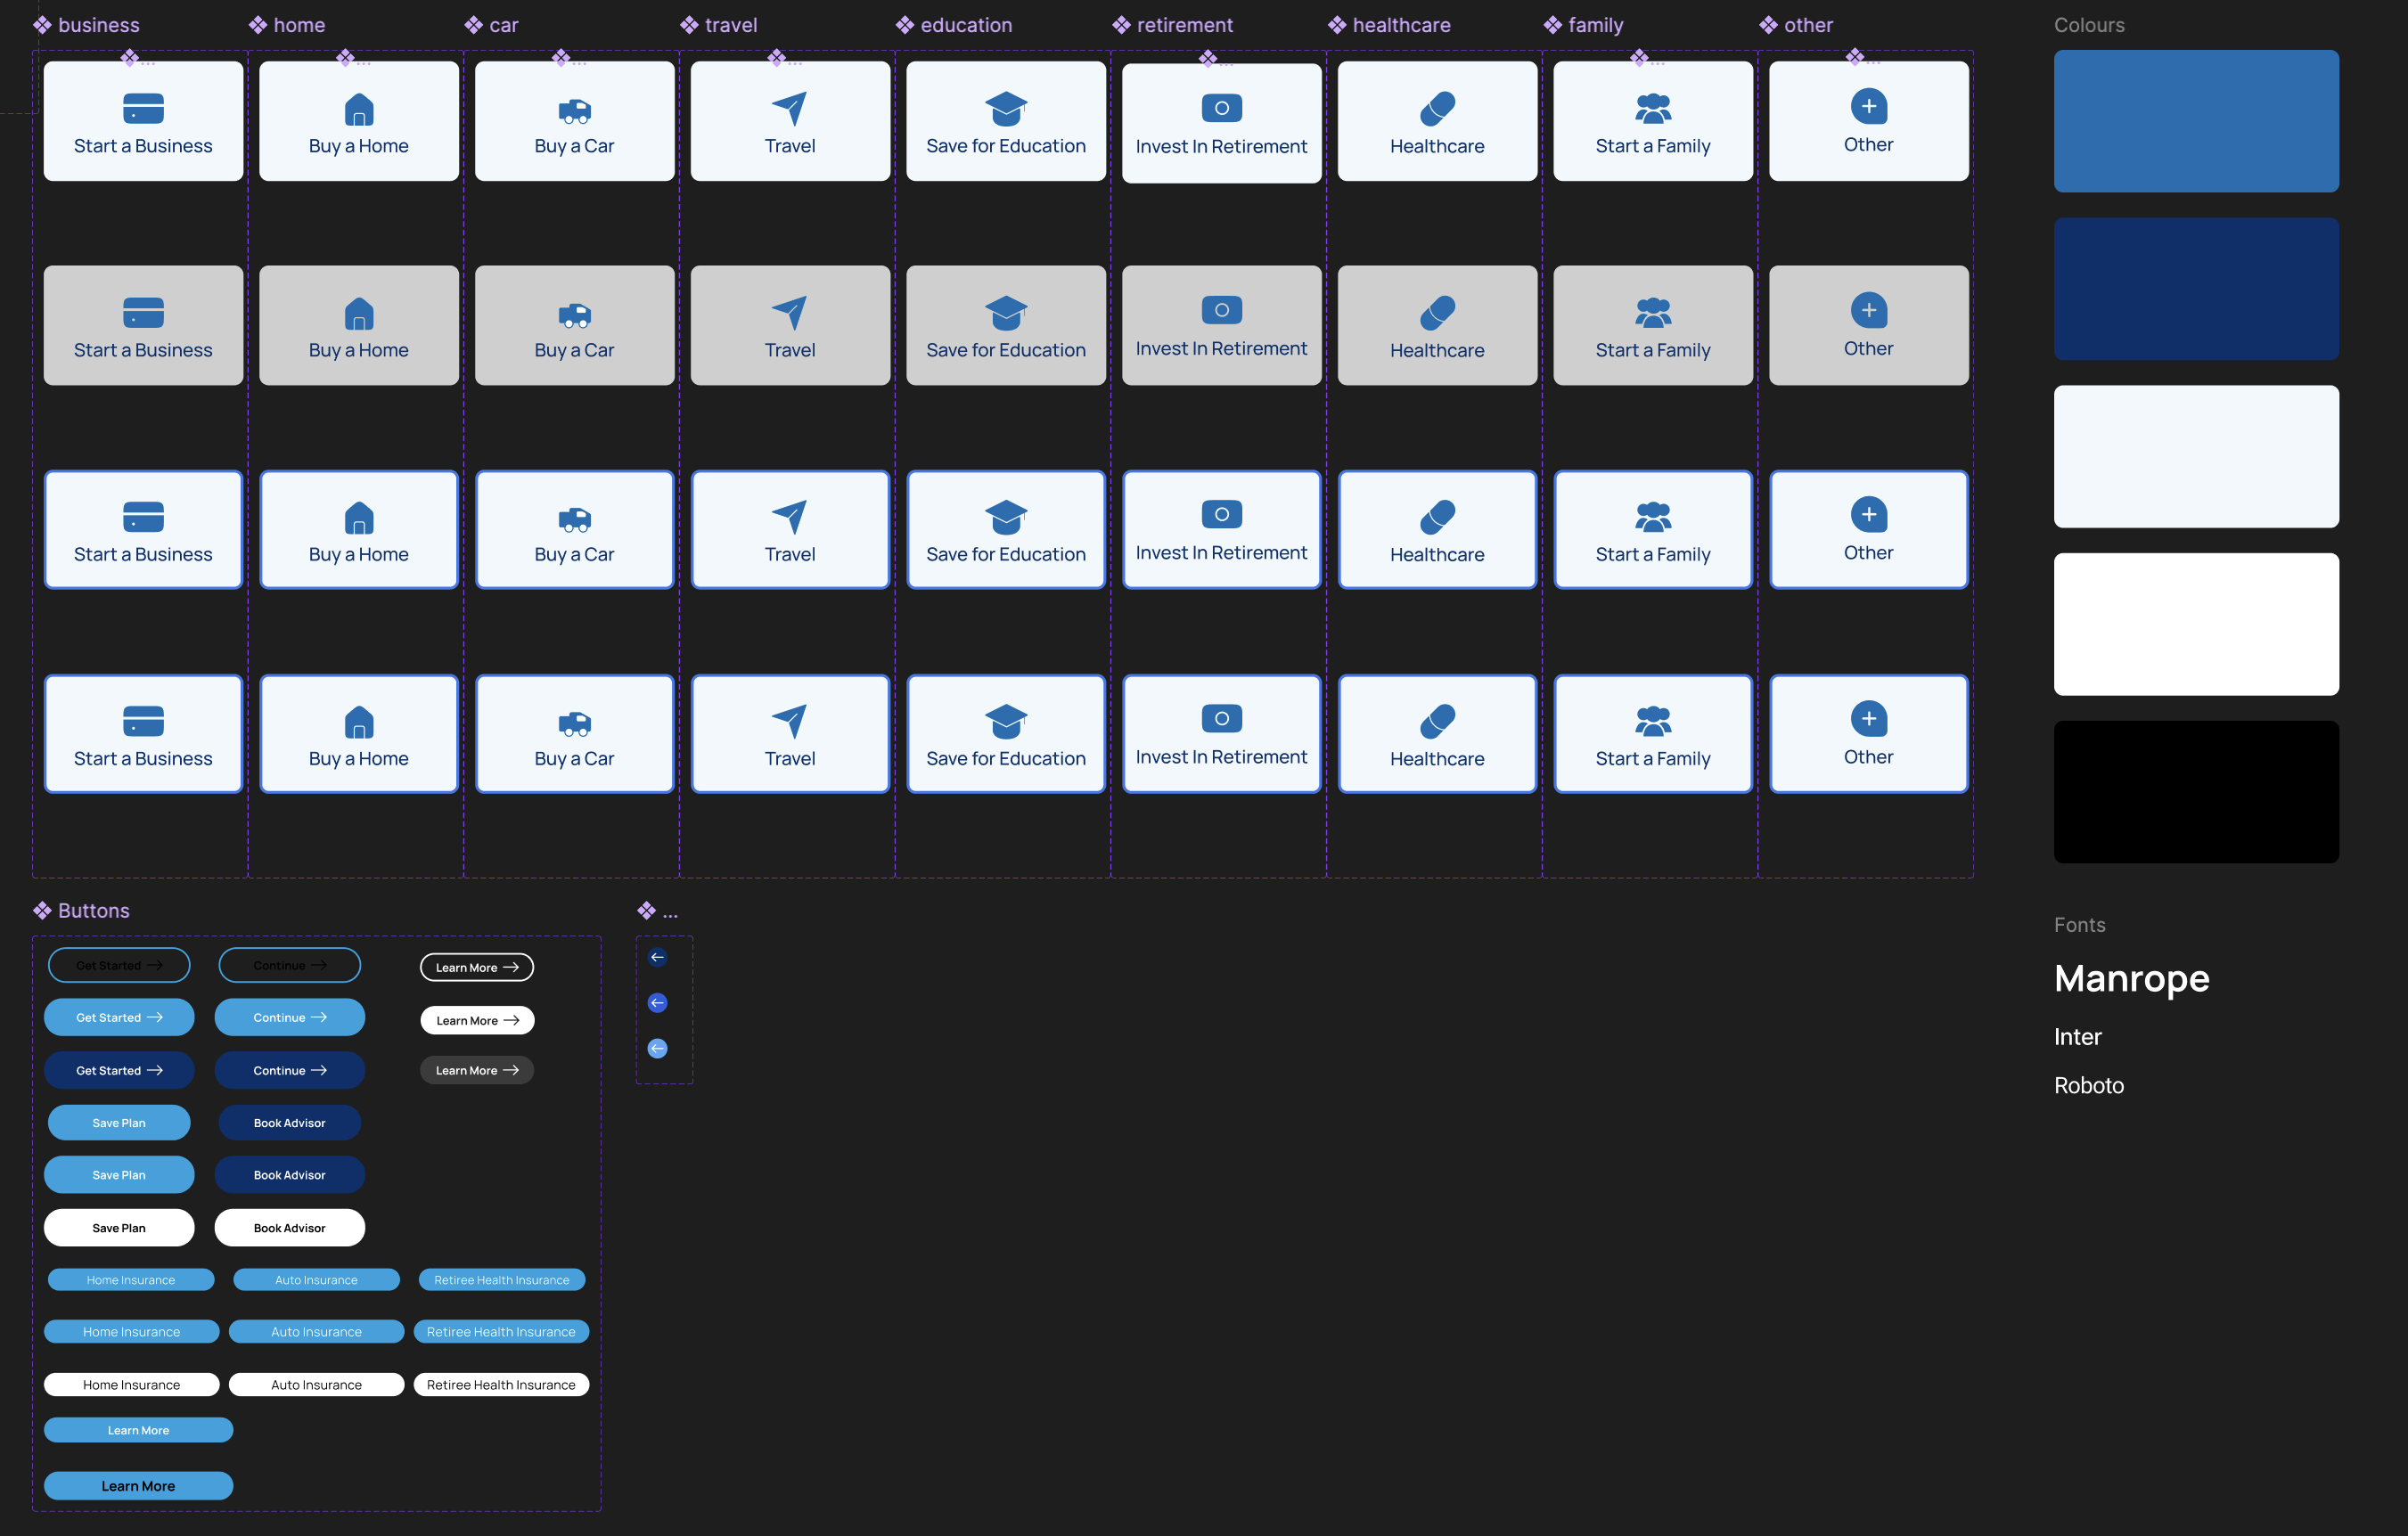Select the active highlighted Travel card variant
The height and width of the screenshot is (1536, 2408).
coord(790,529)
